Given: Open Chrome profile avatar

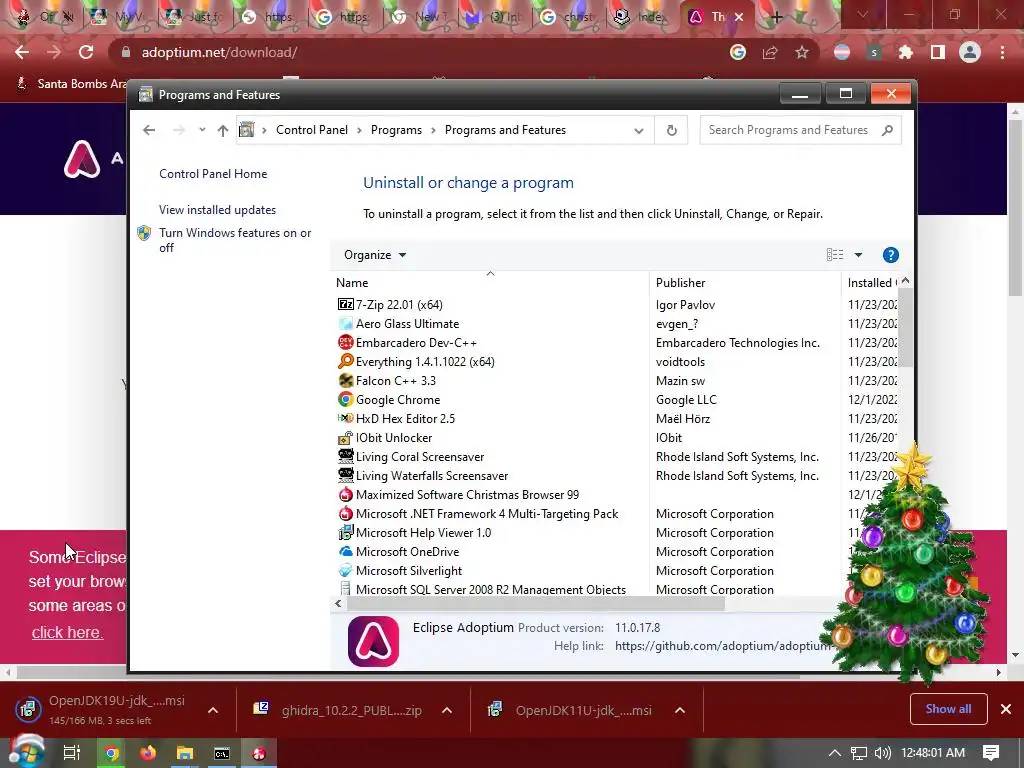Looking at the screenshot, I should tap(970, 52).
